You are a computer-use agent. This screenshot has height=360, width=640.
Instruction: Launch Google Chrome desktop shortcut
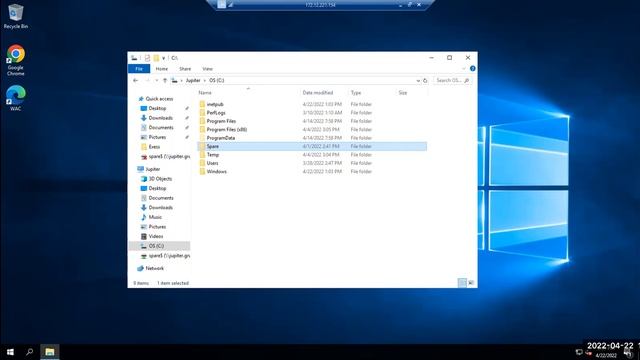[x=16, y=60]
